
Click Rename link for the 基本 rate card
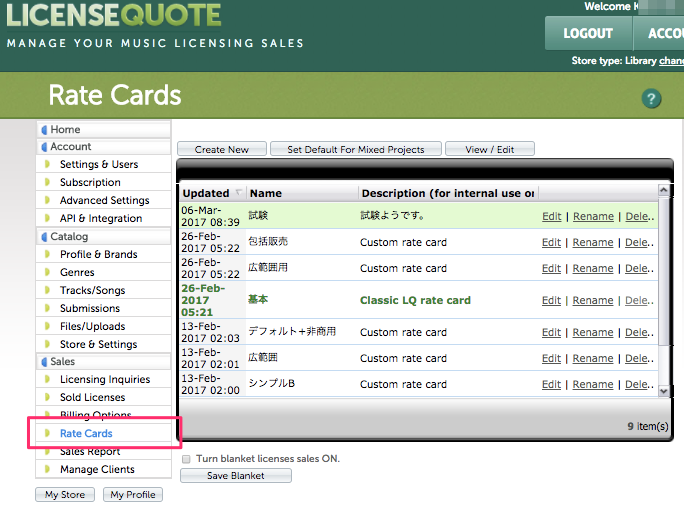point(592,300)
